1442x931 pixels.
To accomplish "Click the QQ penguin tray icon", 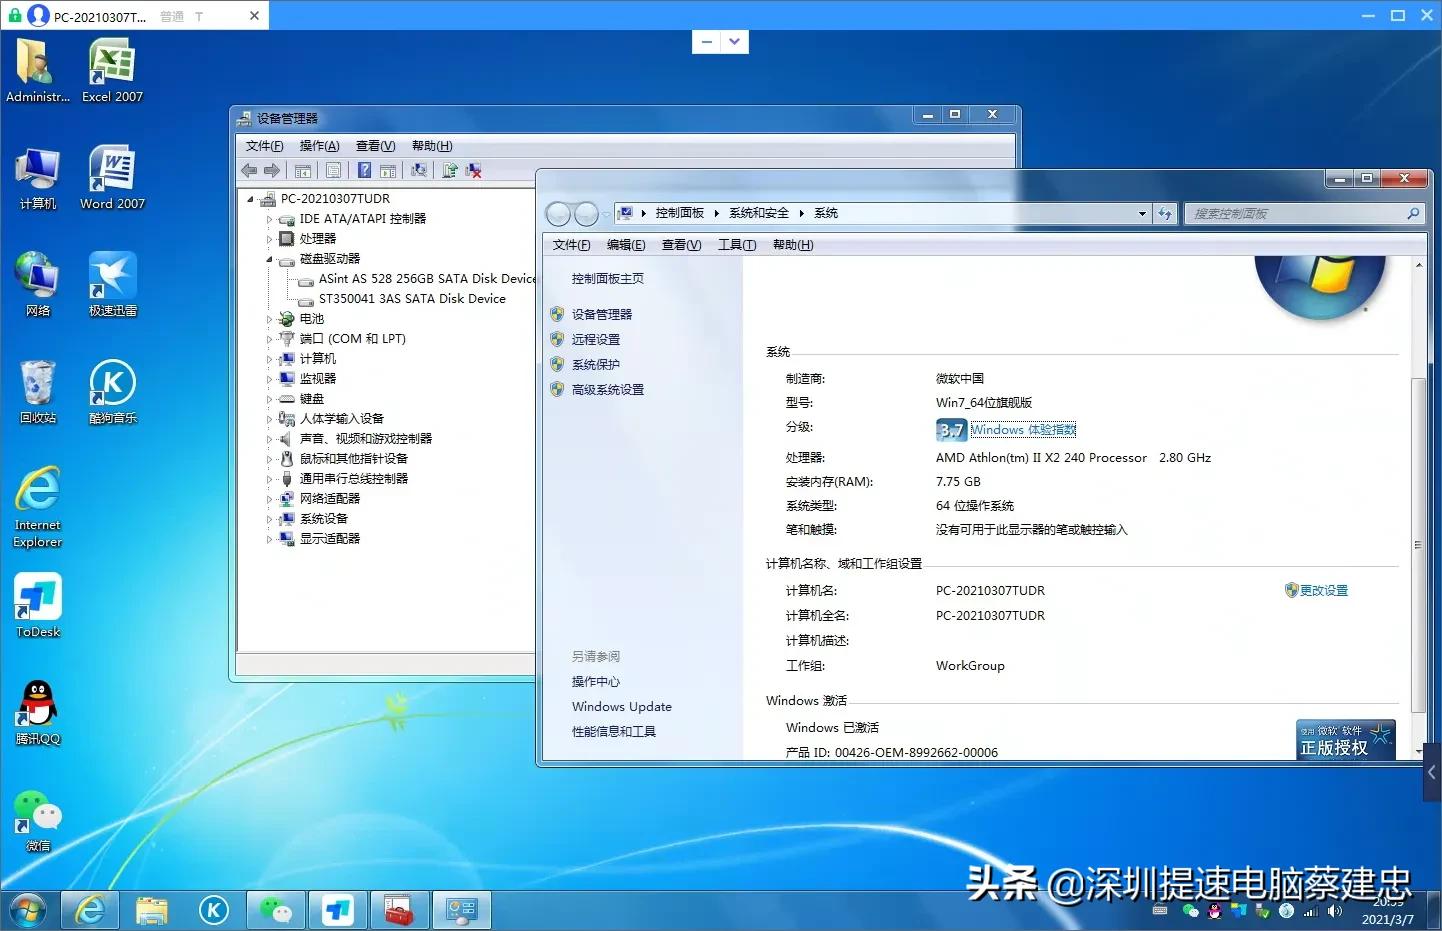I will pos(1215,911).
